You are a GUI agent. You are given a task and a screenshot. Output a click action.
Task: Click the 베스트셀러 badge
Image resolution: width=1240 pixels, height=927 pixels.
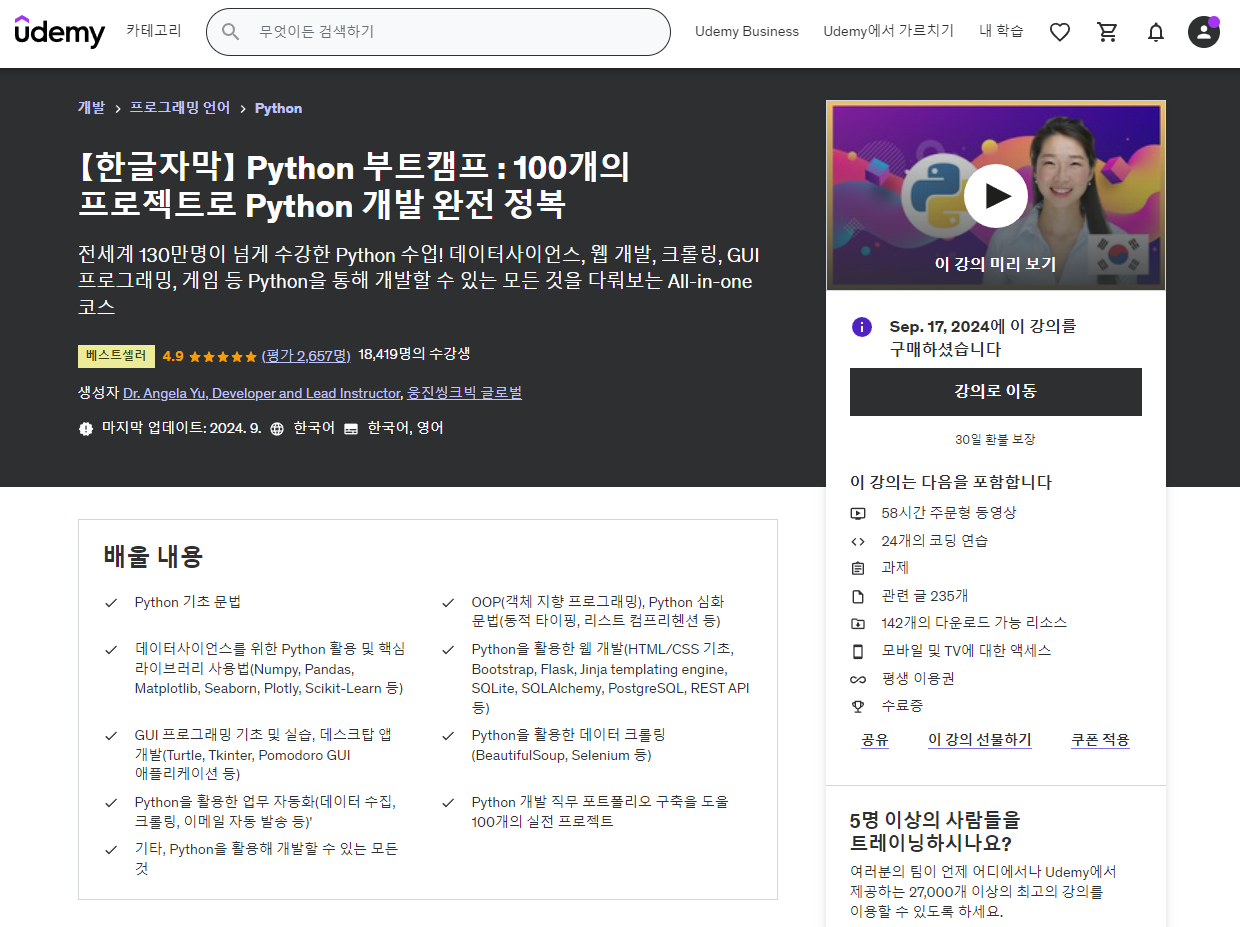116,356
